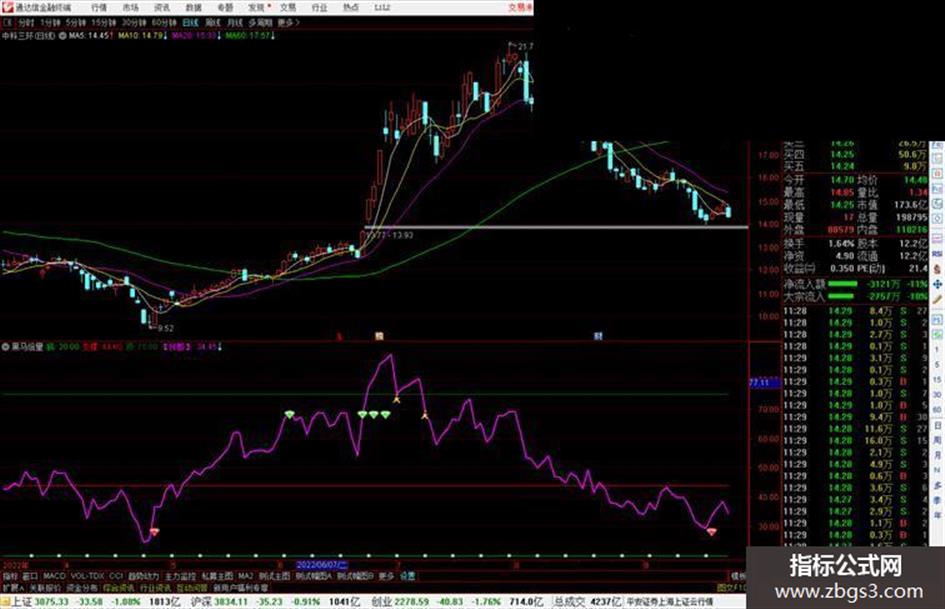The height and width of the screenshot is (609, 945).
Task: Click the circle icon beside 黑马起量 indicator
Action: pyautogui.click(x=5, y=347)
